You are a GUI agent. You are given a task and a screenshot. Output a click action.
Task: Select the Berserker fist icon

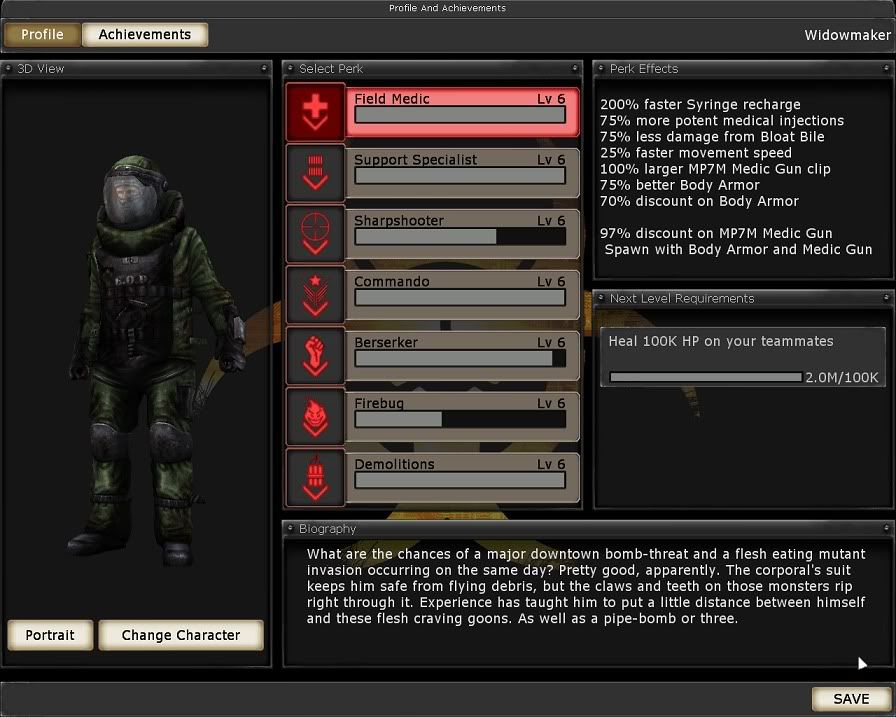click(315, 355)
